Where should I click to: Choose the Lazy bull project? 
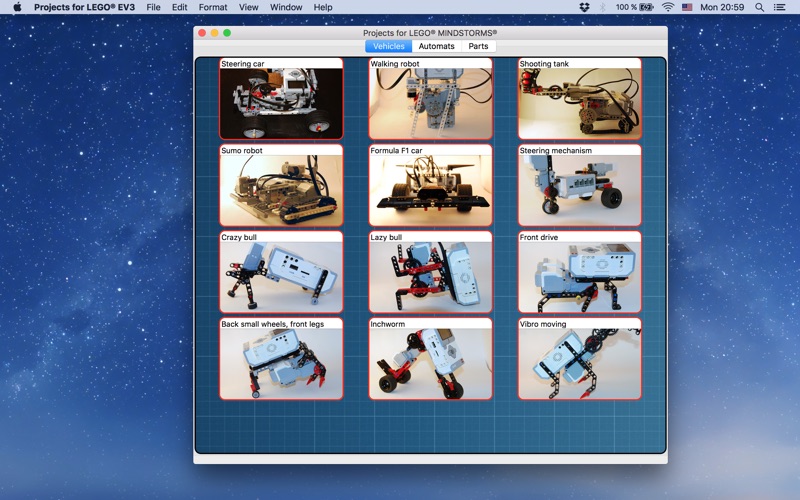pos(431,272)
